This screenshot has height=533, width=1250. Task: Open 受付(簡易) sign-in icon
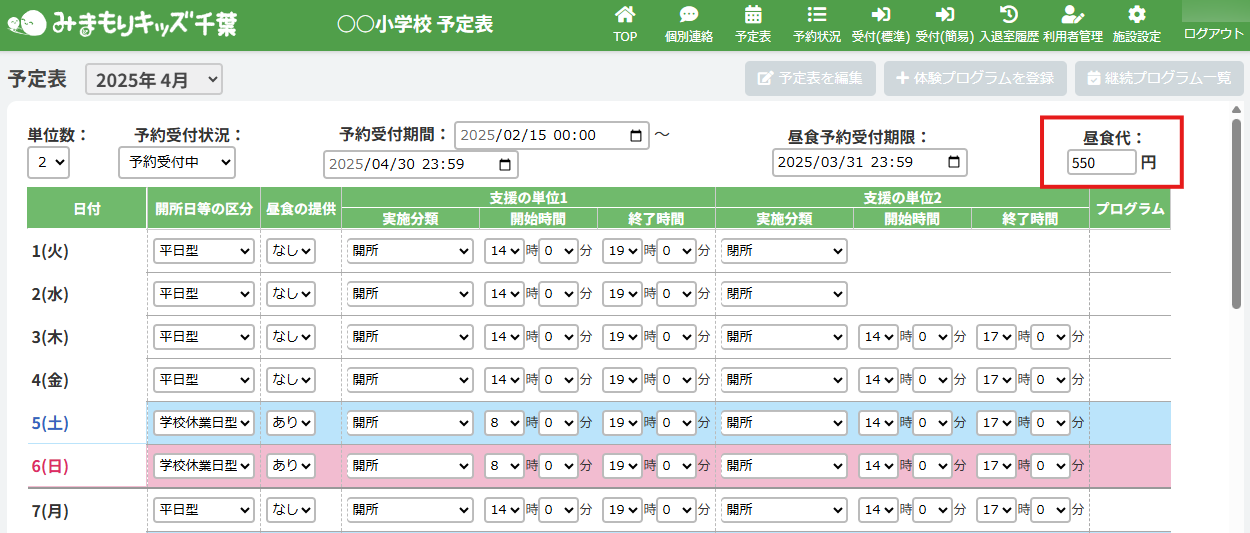tap(944, 16)
